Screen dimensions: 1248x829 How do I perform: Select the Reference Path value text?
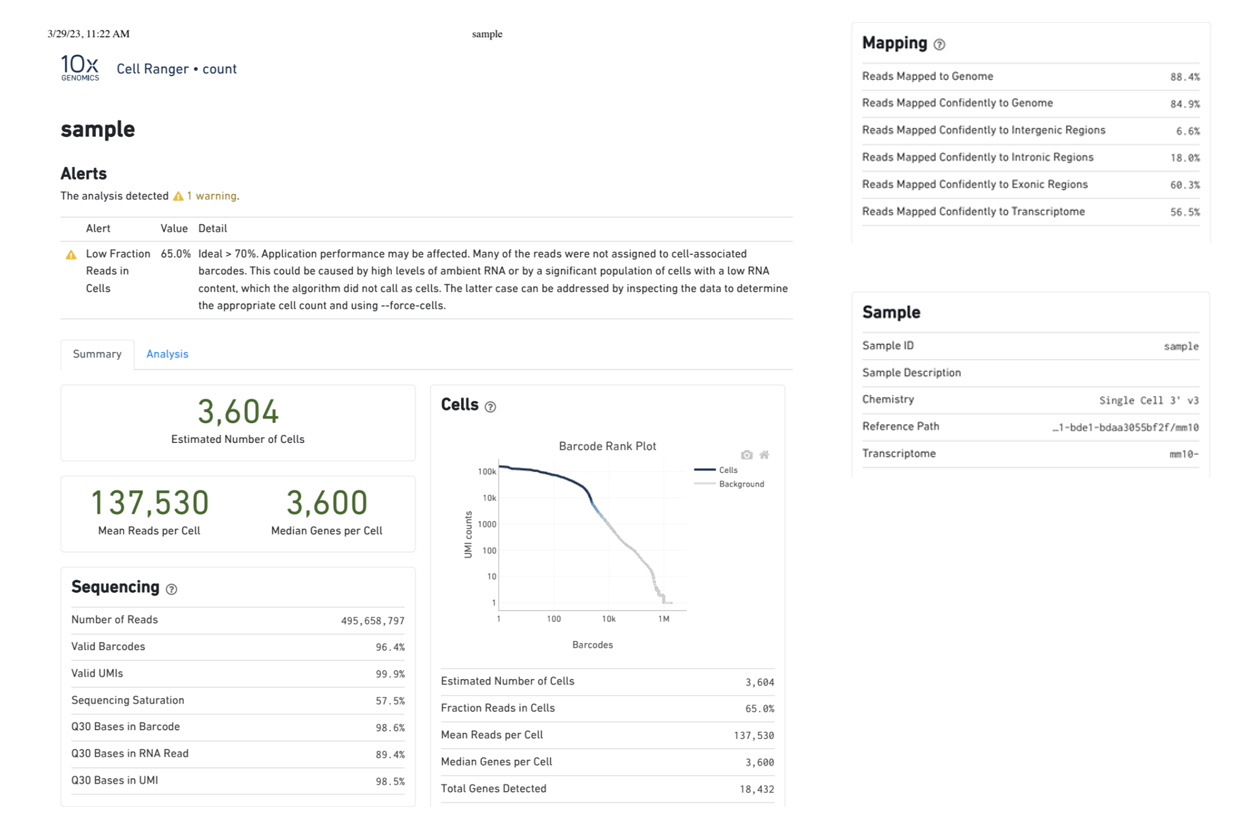point(1125,427)
